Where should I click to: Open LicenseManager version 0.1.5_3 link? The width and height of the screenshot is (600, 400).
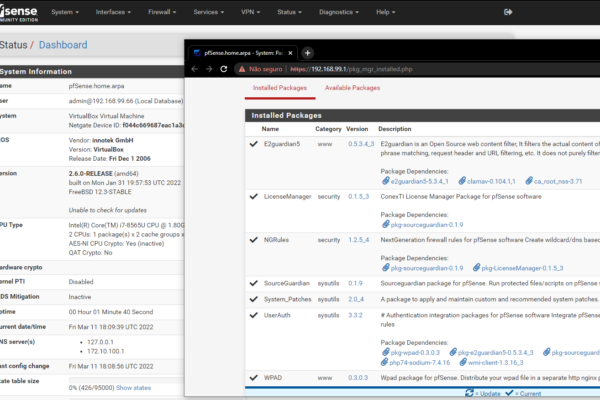click(x=359, y=196)
